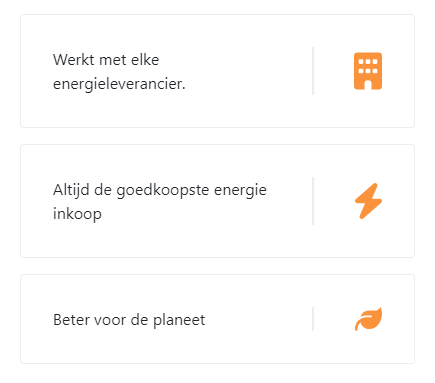
Task: Click the orange lightning bolt icon
Action: pyautogui.click(x=368, y=201)
